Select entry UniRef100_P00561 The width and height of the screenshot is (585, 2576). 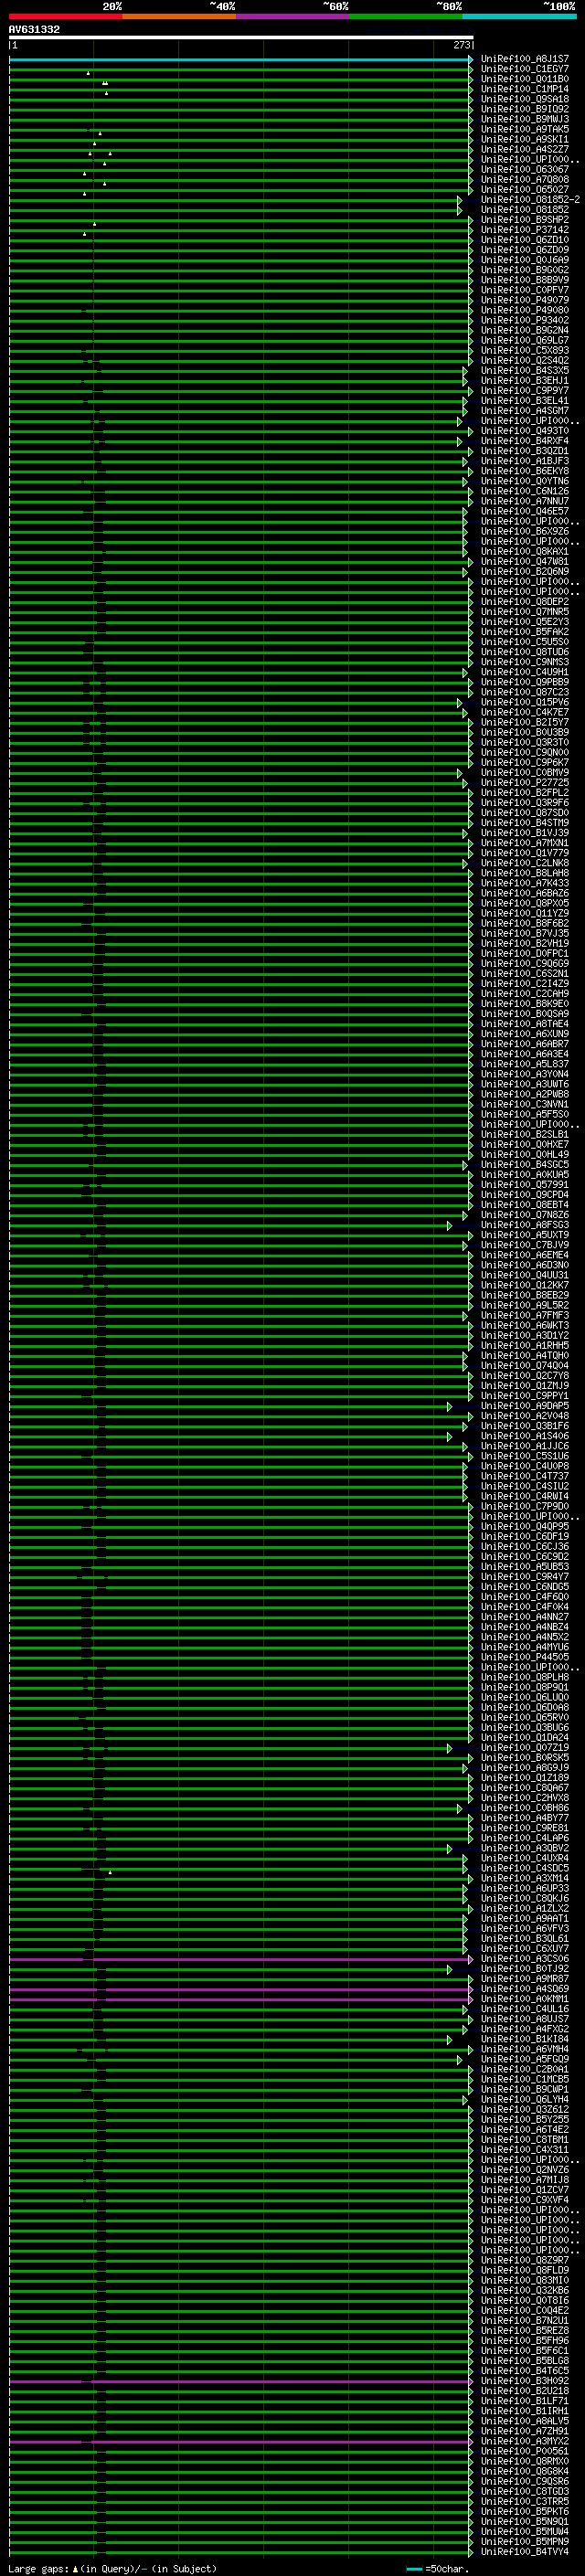pyautogui.click(x=525, y=2451)
